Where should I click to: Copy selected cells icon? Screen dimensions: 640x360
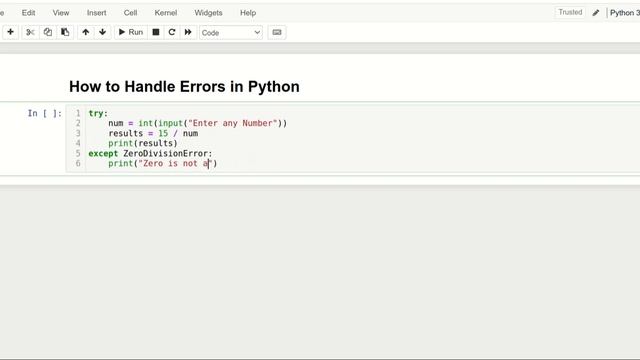[x=48, y=32]
